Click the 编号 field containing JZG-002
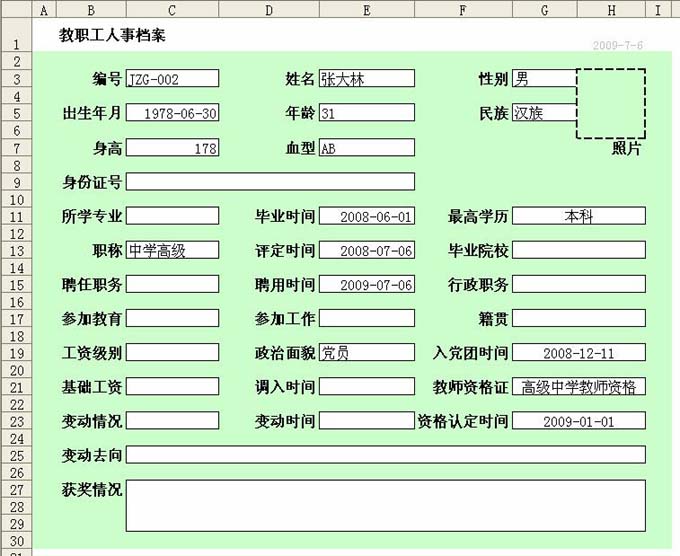The width and height of the screenshot is (680, 556). [172, 79]
